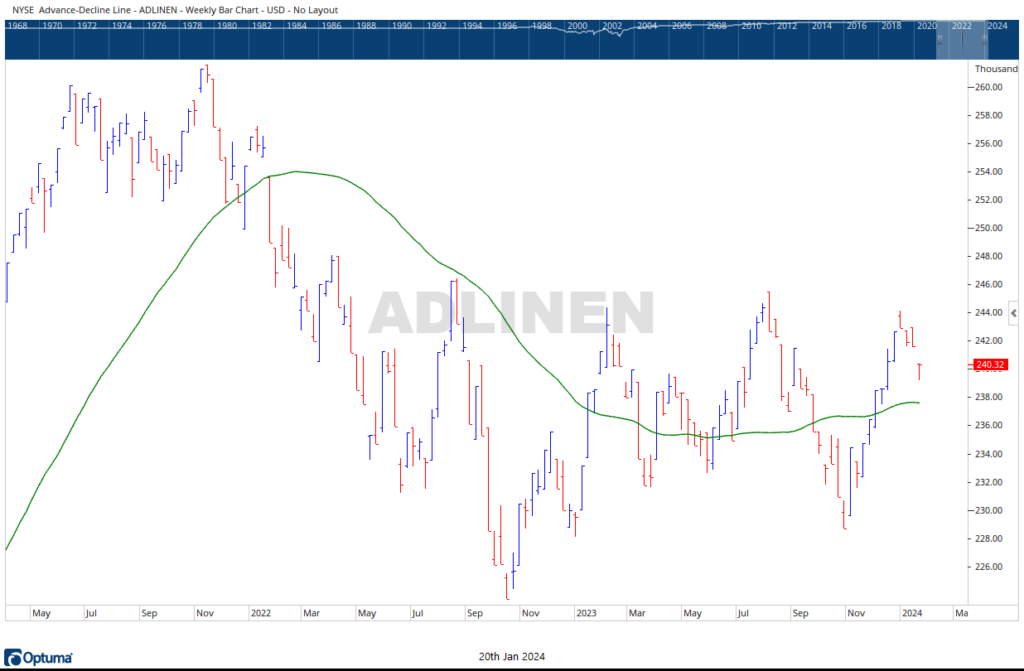Click the ADLINEN watermark in chart center
Screen dimensions: 1024x671
click(x=511, y=313)
